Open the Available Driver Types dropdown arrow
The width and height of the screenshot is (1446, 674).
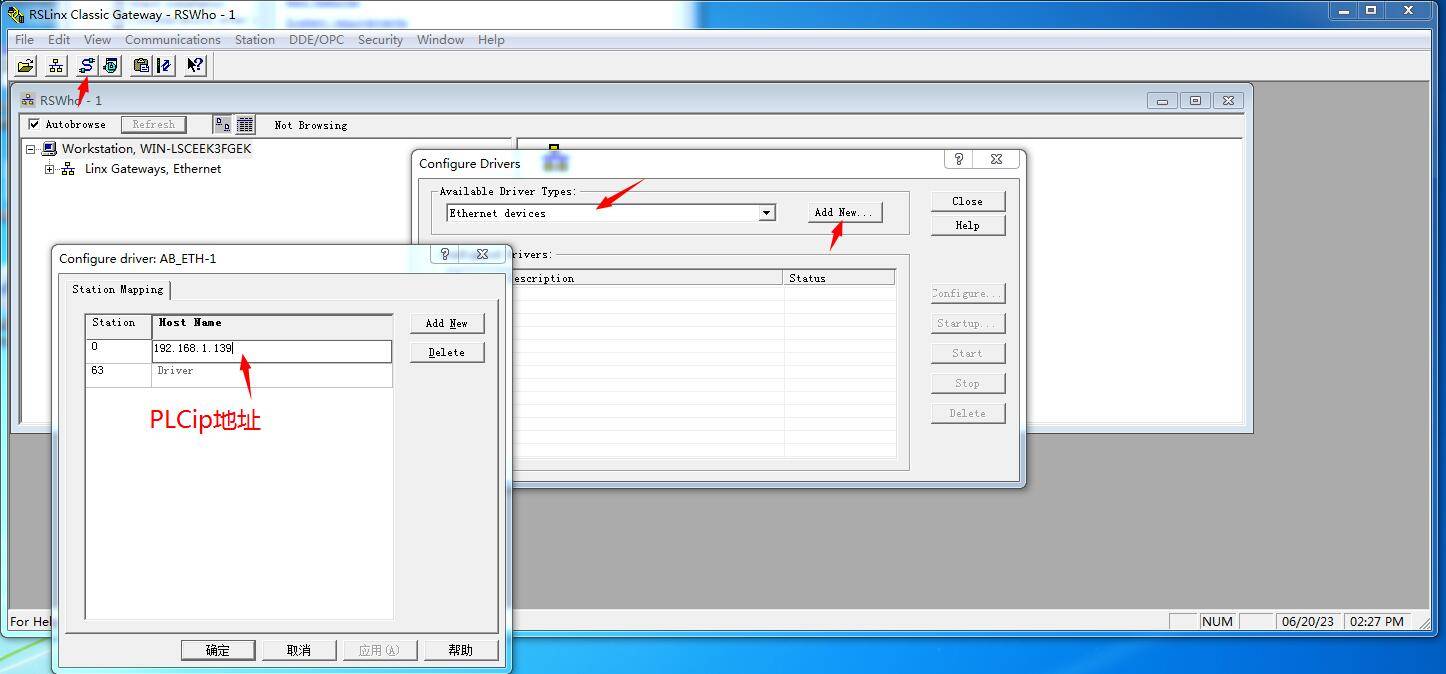766,213
